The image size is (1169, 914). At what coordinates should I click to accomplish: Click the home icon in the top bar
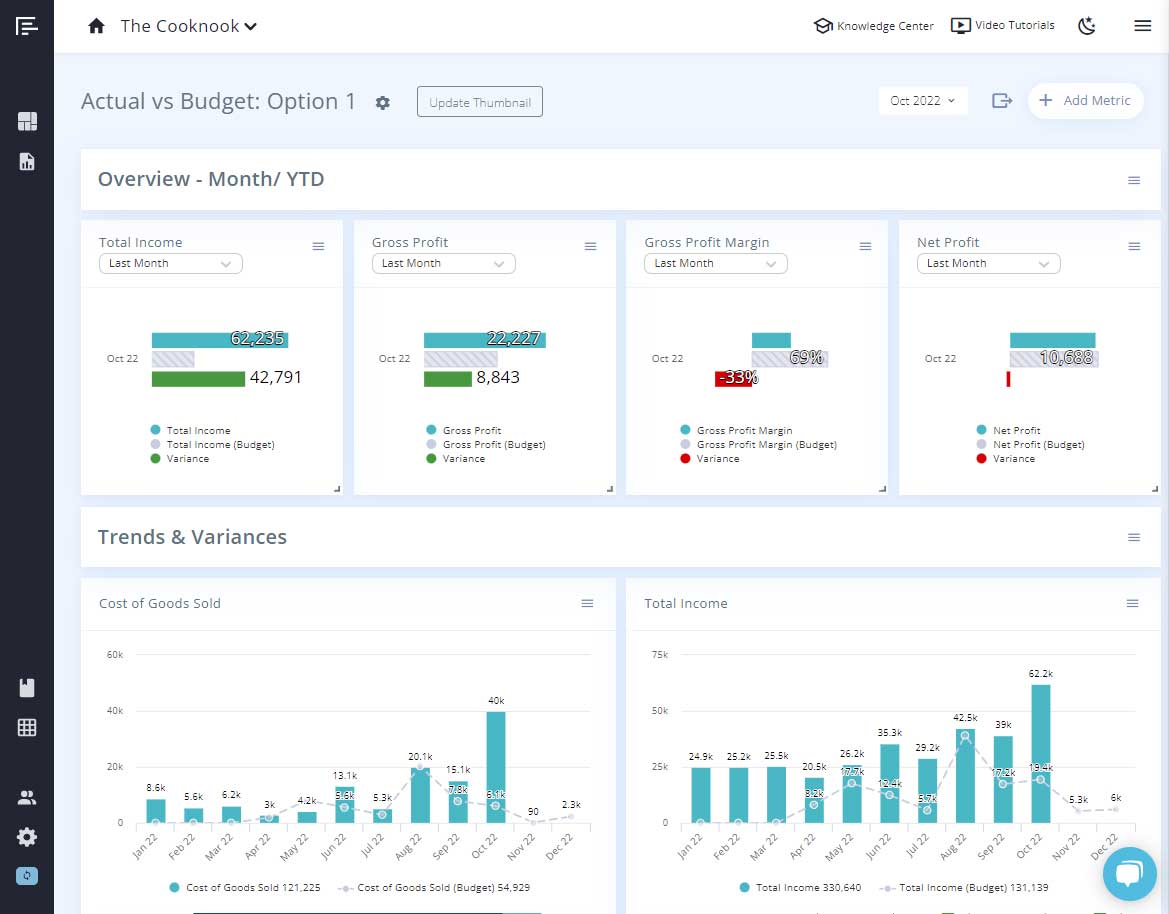pos(95,25)
